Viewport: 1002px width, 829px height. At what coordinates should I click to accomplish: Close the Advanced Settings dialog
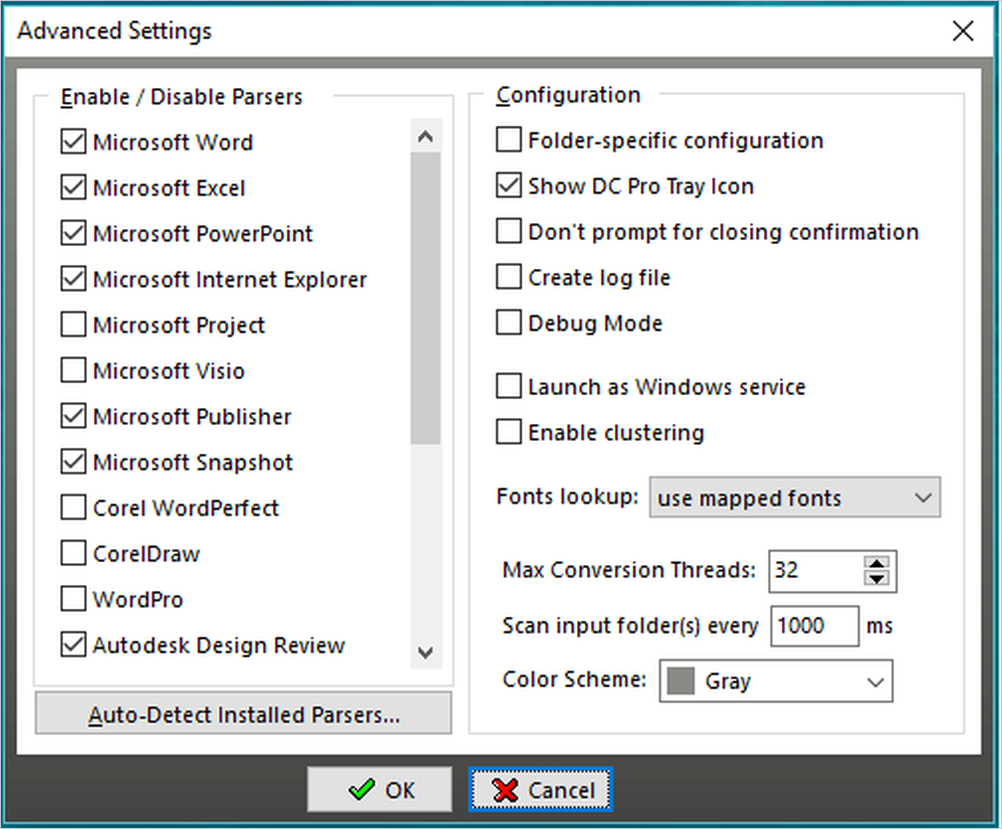[x=962, y=31]
